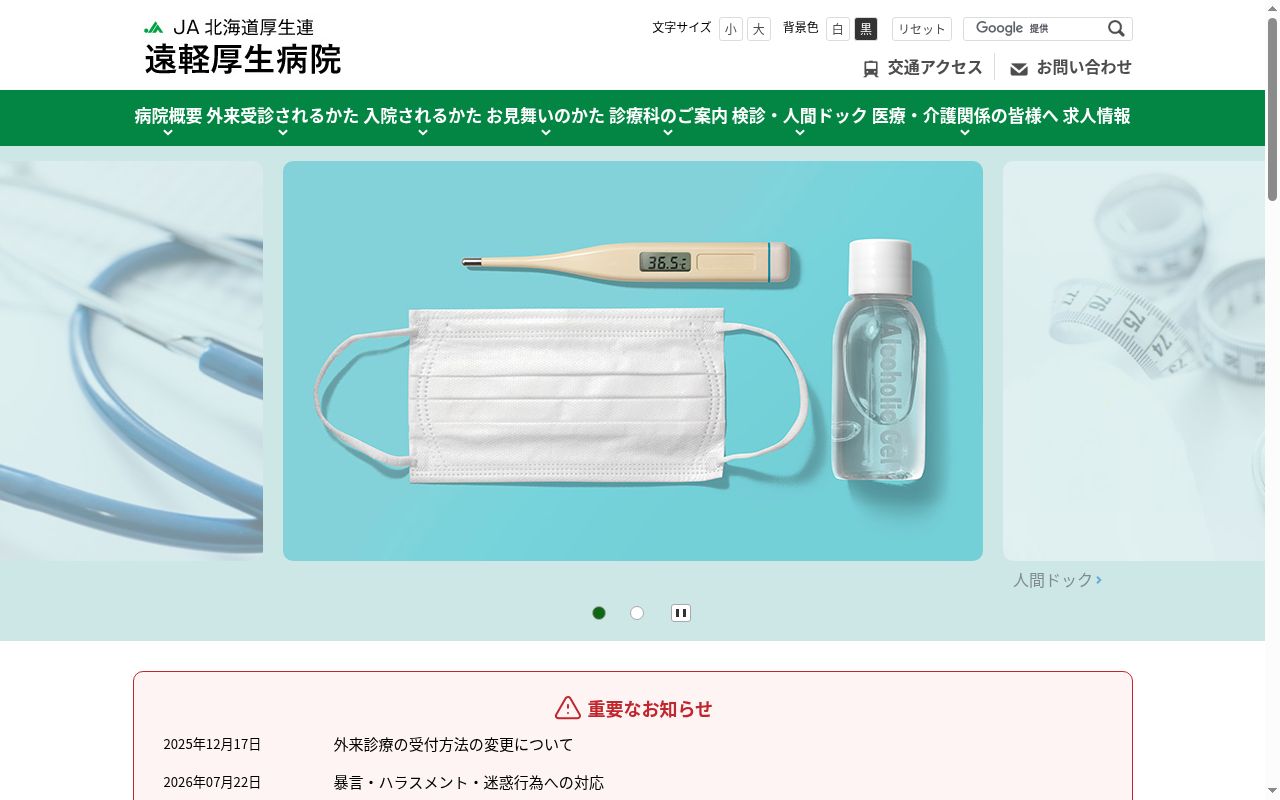Expand the 診療科のご案内 menu chevron

pos(668,132)
